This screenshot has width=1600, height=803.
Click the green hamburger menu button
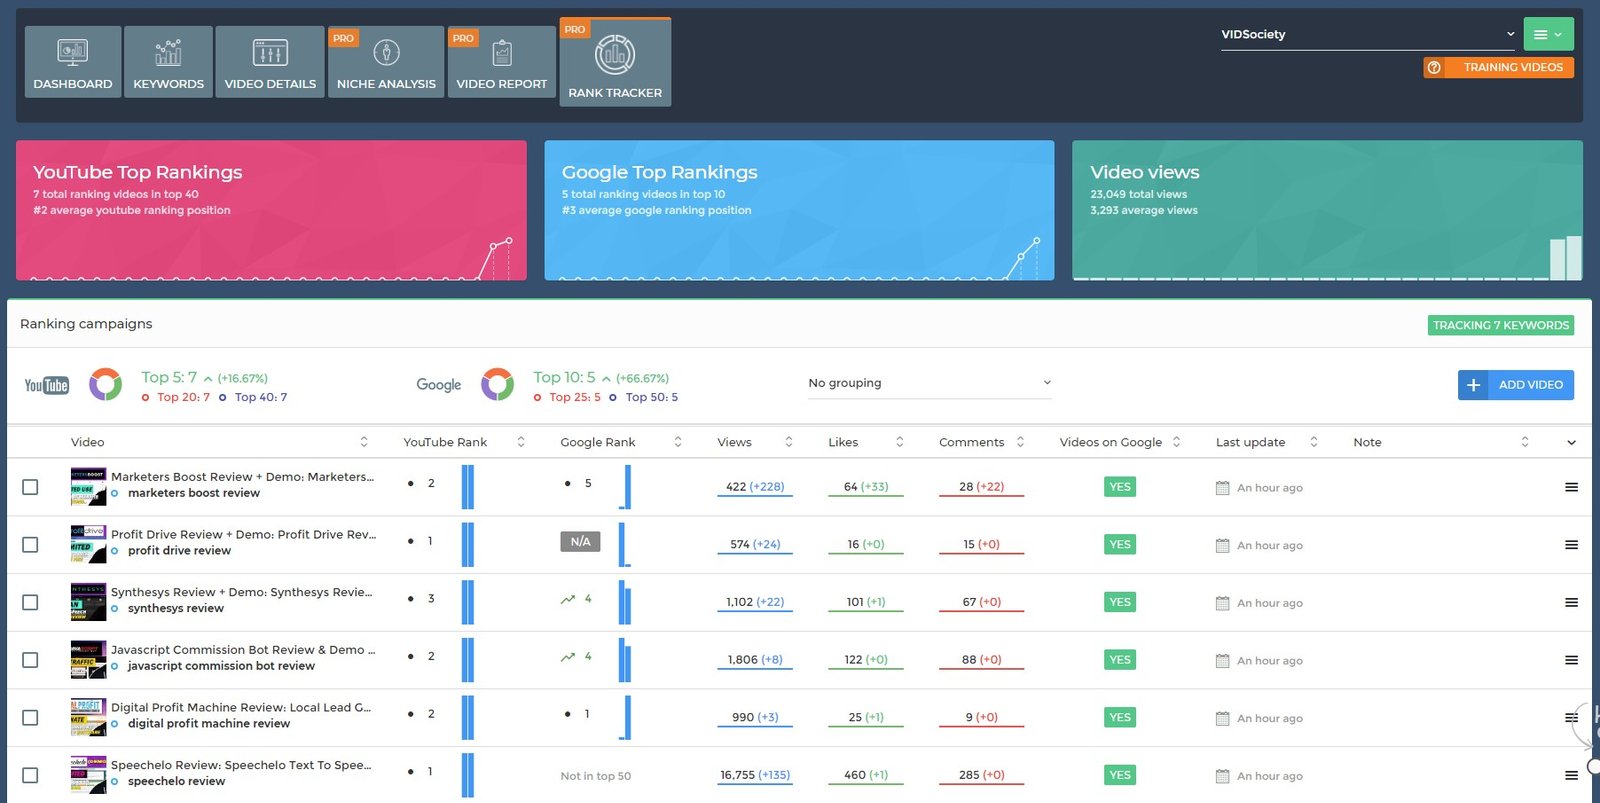point(1548,34)
